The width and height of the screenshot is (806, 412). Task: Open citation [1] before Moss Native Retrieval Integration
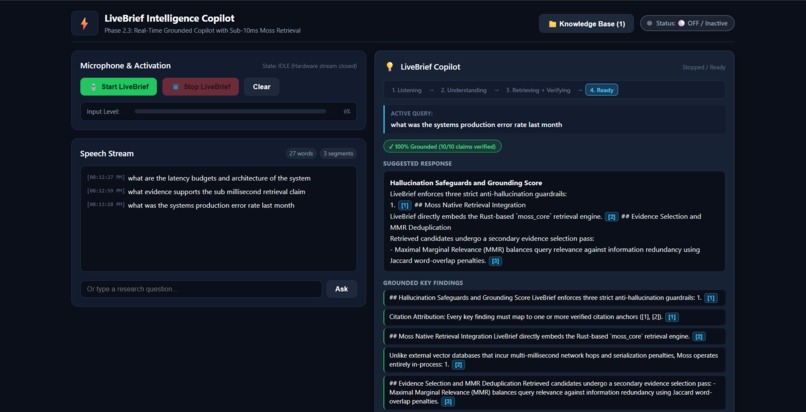click(x=405, y=205)
